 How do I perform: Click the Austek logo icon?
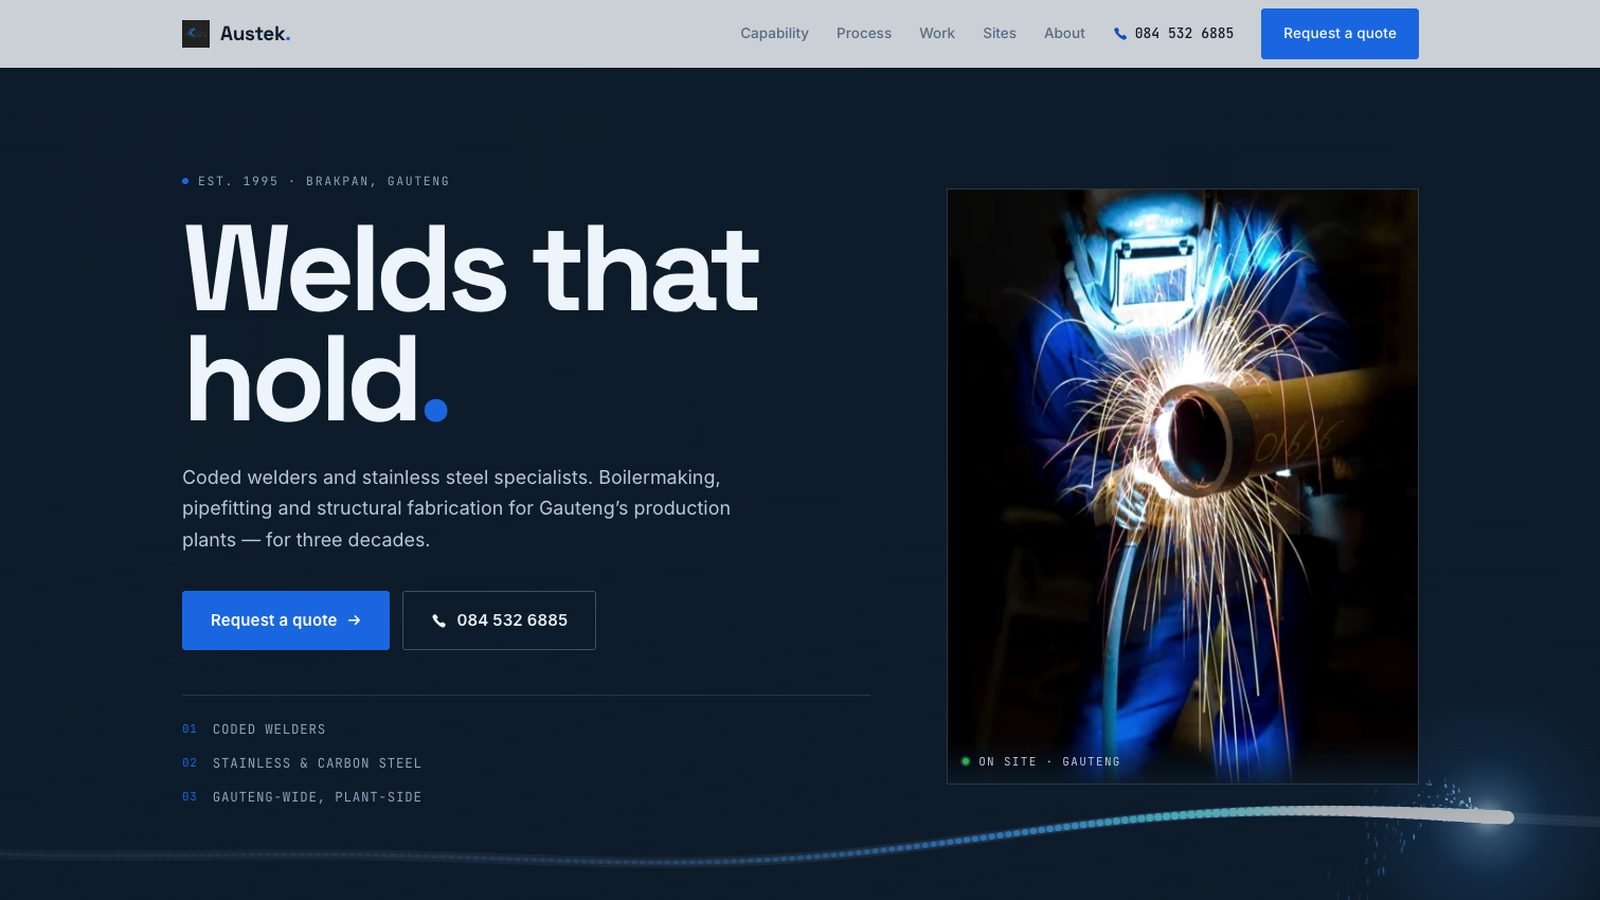pos(196,34)
